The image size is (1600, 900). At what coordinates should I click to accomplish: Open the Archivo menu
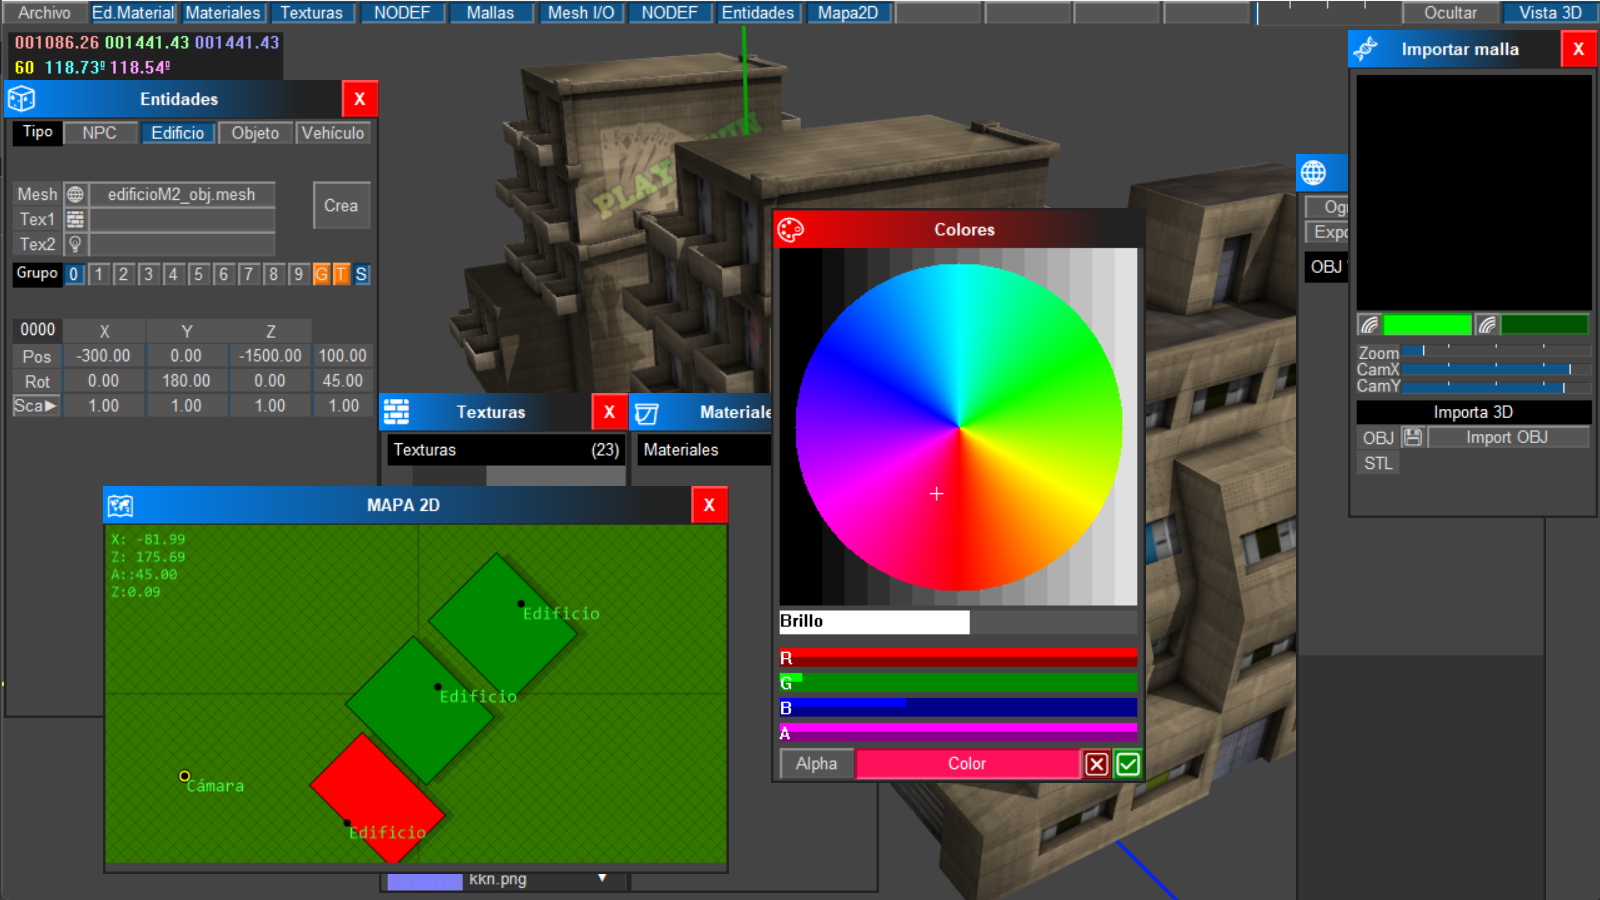click(x=44, y=13)
